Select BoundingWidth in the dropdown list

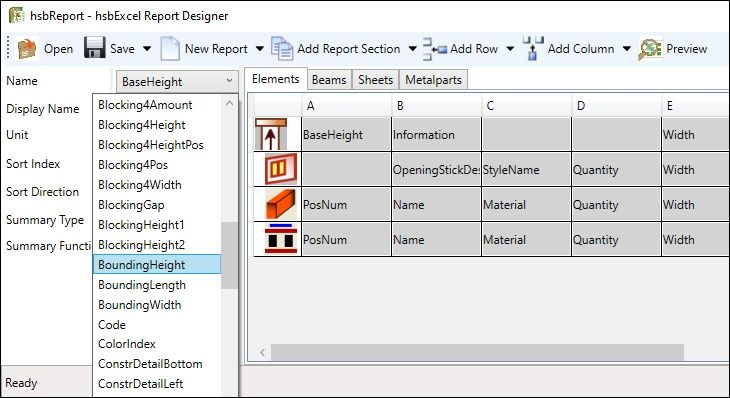pos(156,304)
